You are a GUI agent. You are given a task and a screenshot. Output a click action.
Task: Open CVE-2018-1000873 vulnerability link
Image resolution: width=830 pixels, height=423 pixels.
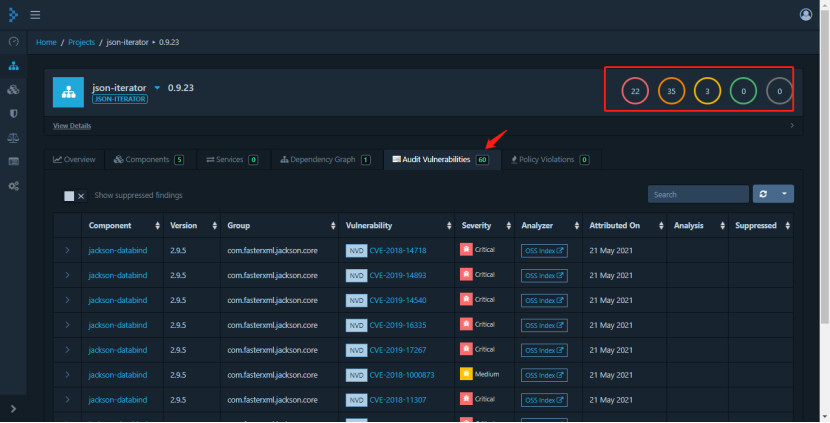point(402,375)
